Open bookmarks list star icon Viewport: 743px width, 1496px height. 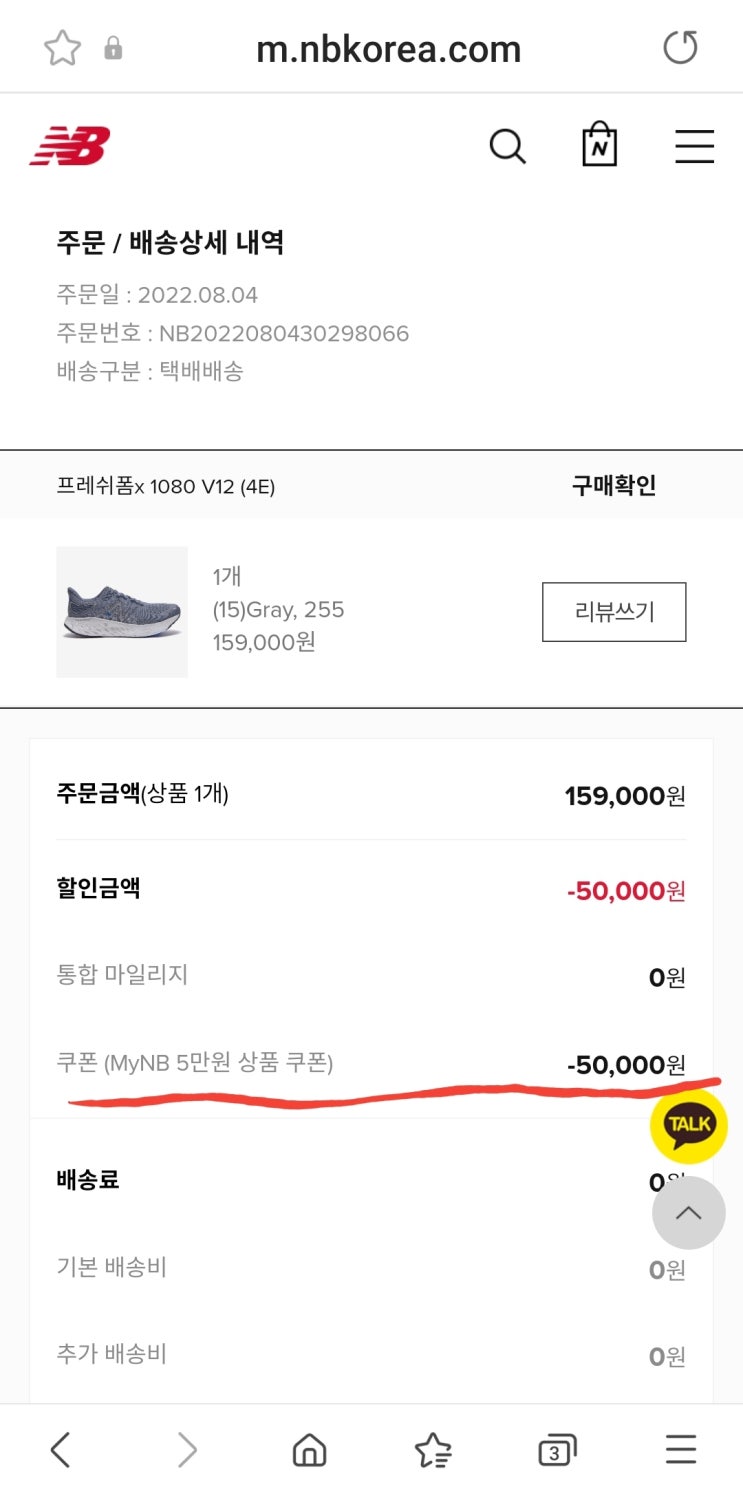432,1449
